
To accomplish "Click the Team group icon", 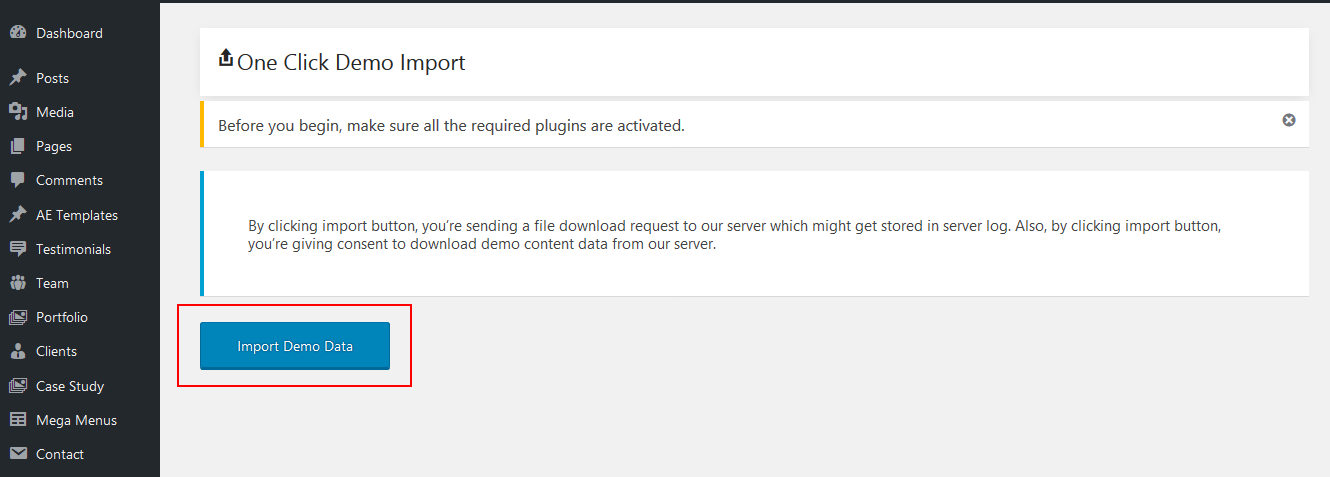I will 17,283.
